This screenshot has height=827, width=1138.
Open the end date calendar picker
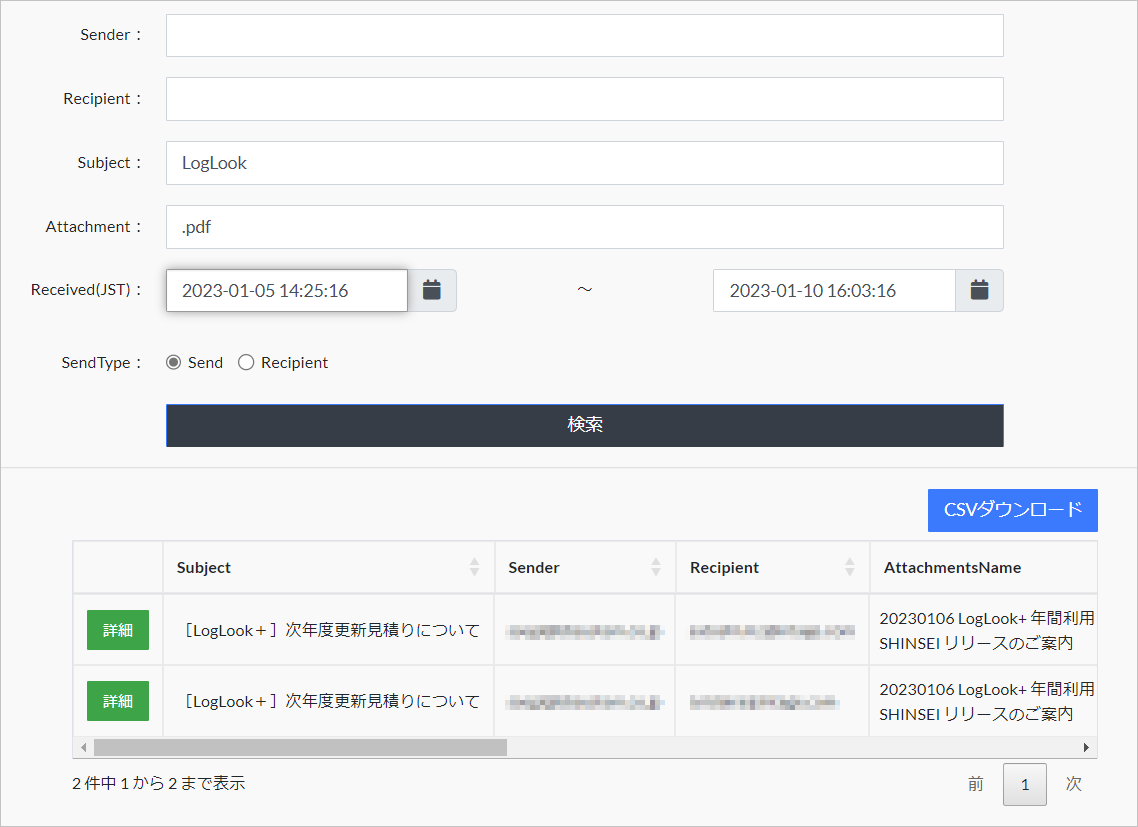[979, 290]
